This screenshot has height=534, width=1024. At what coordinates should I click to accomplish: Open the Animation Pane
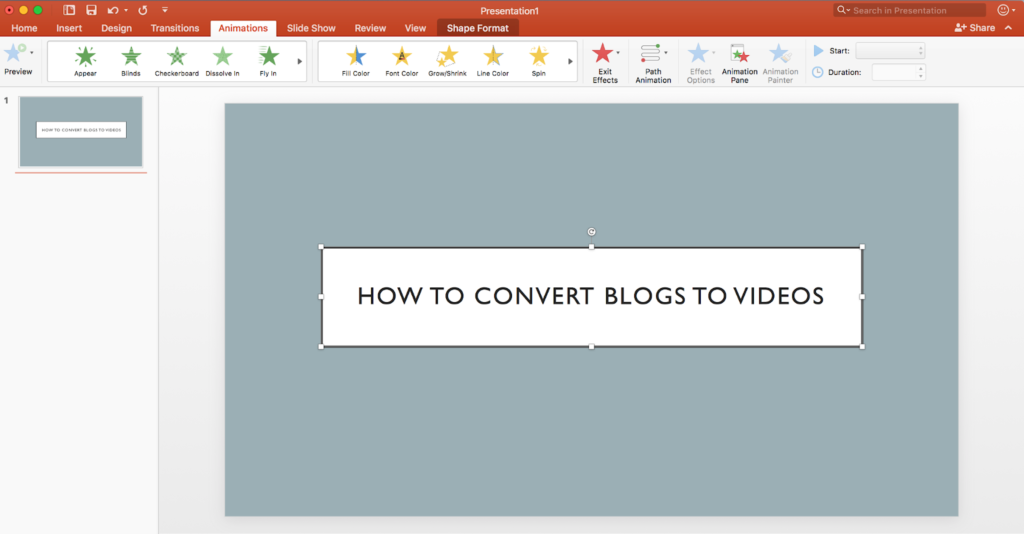click(739, 62)
